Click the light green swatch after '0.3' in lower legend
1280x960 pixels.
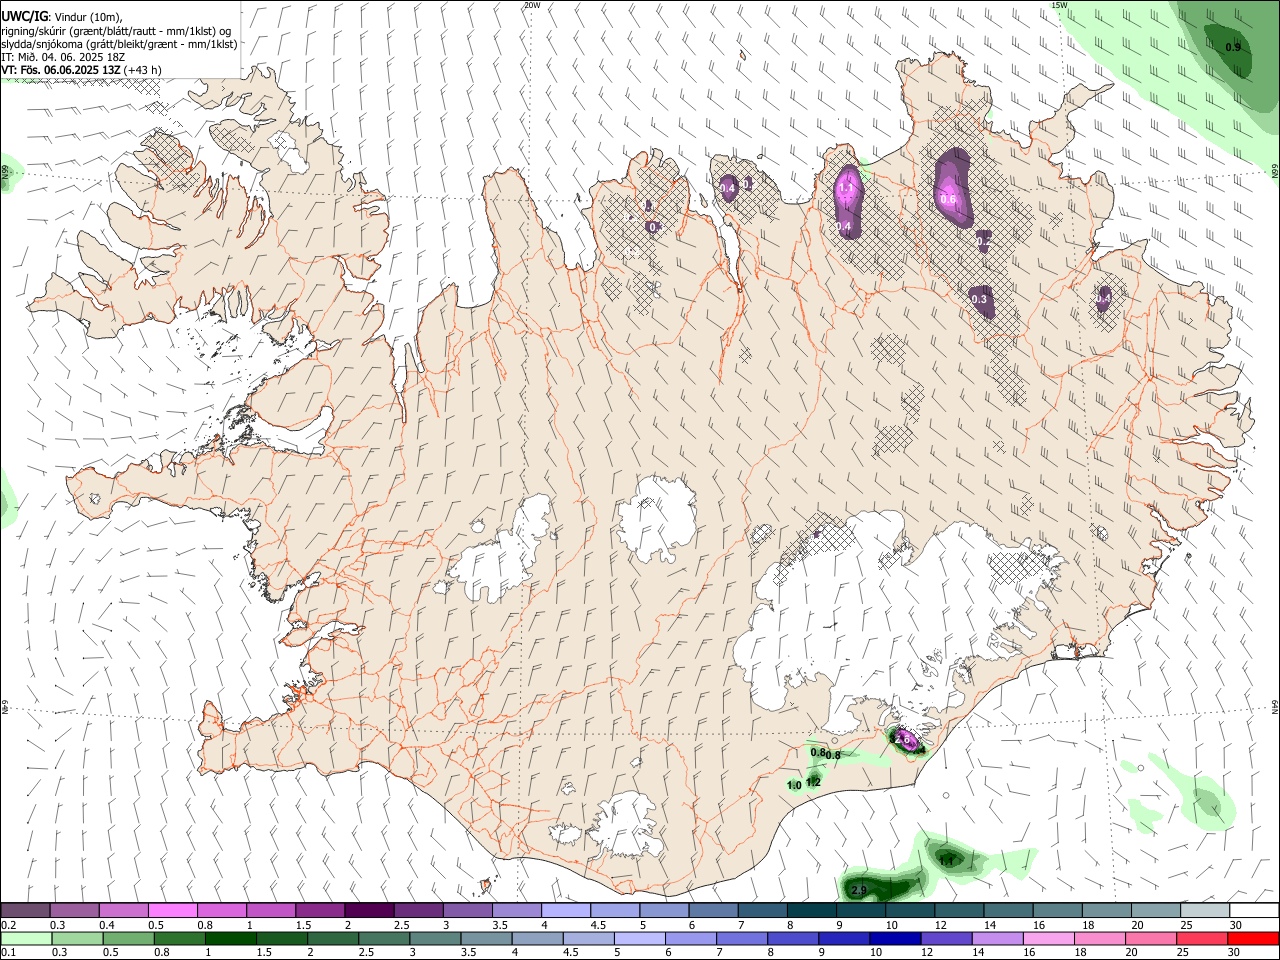coord(77,939)
